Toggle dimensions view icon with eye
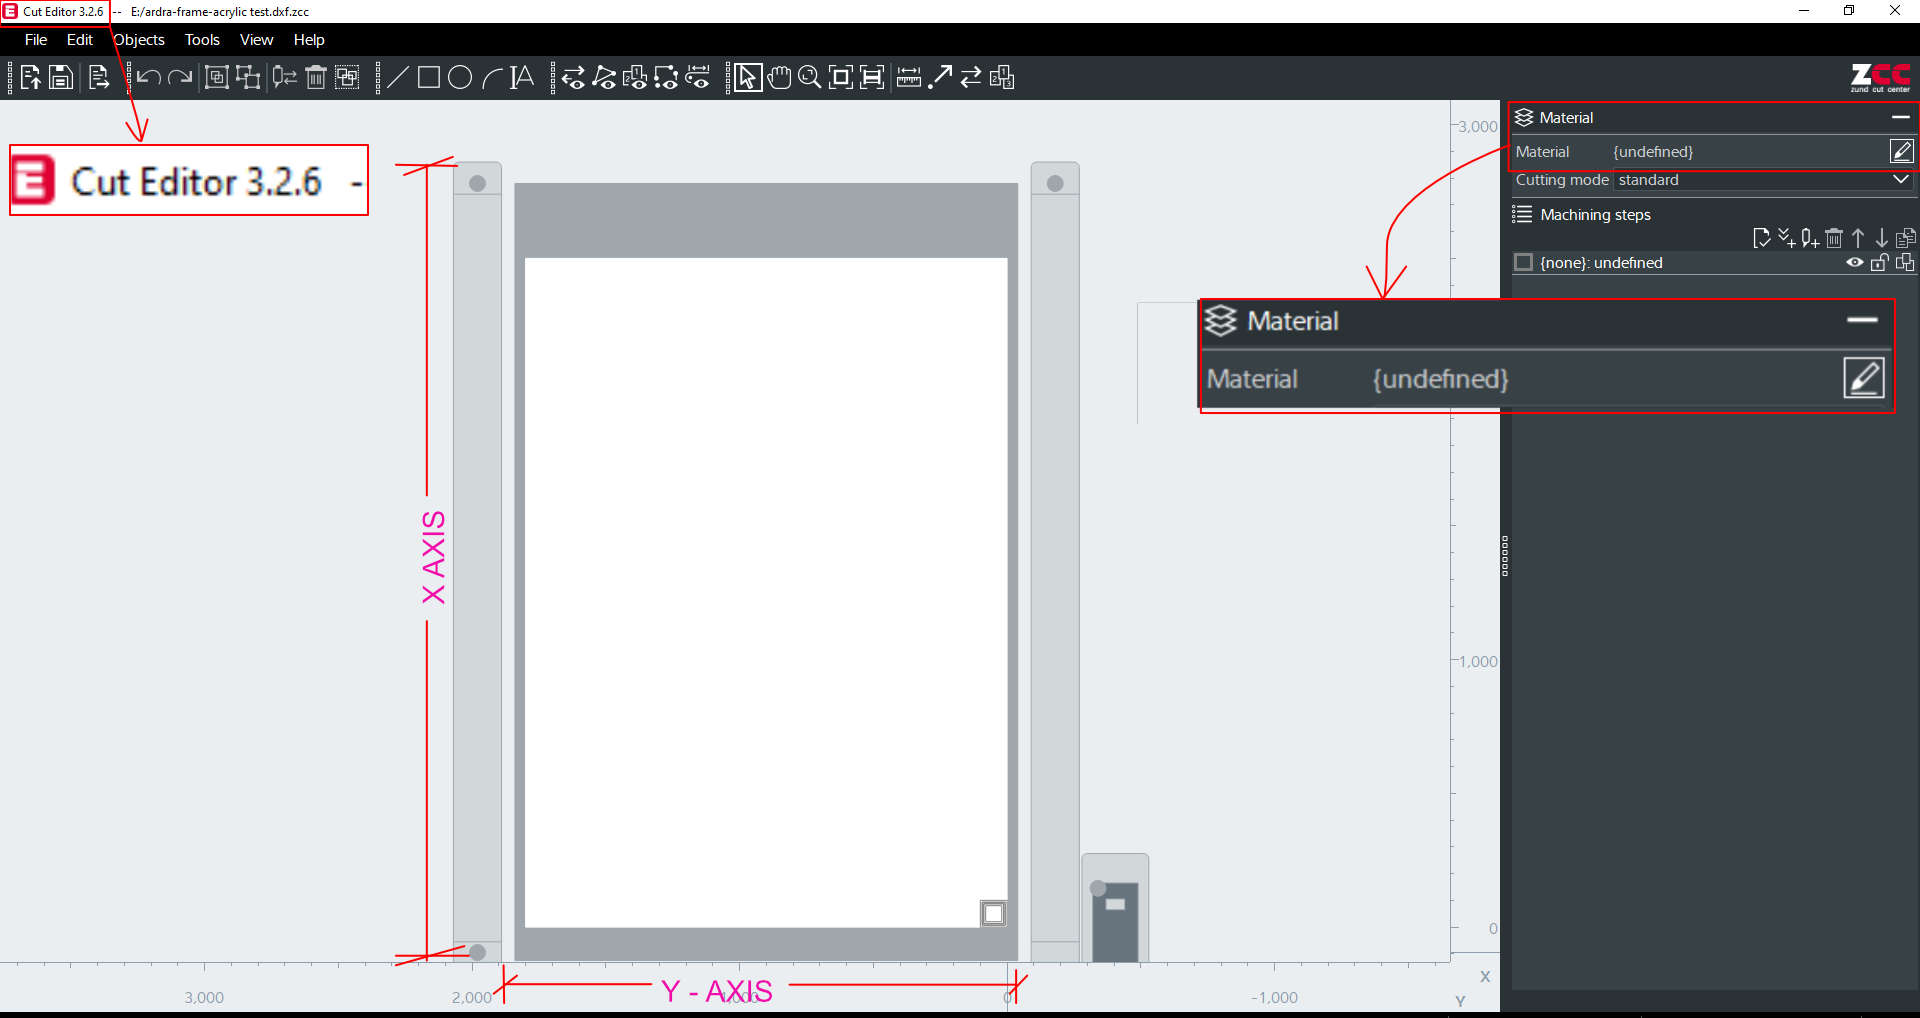 point(698,77)
